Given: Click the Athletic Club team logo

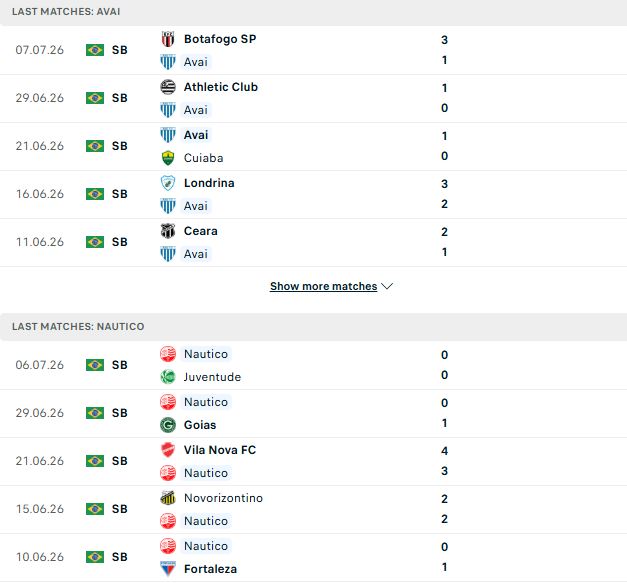Looking at the screenshot, I should tap(168, 87).
